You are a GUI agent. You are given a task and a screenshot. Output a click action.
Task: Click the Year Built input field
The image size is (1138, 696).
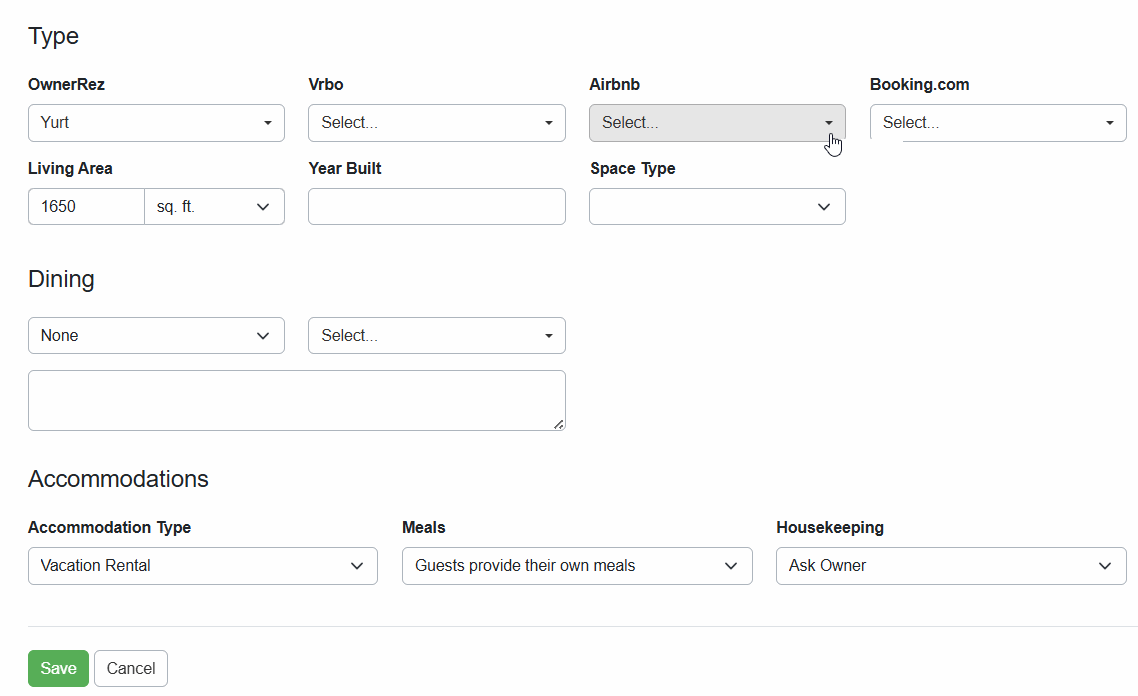(x=436, y=206)
